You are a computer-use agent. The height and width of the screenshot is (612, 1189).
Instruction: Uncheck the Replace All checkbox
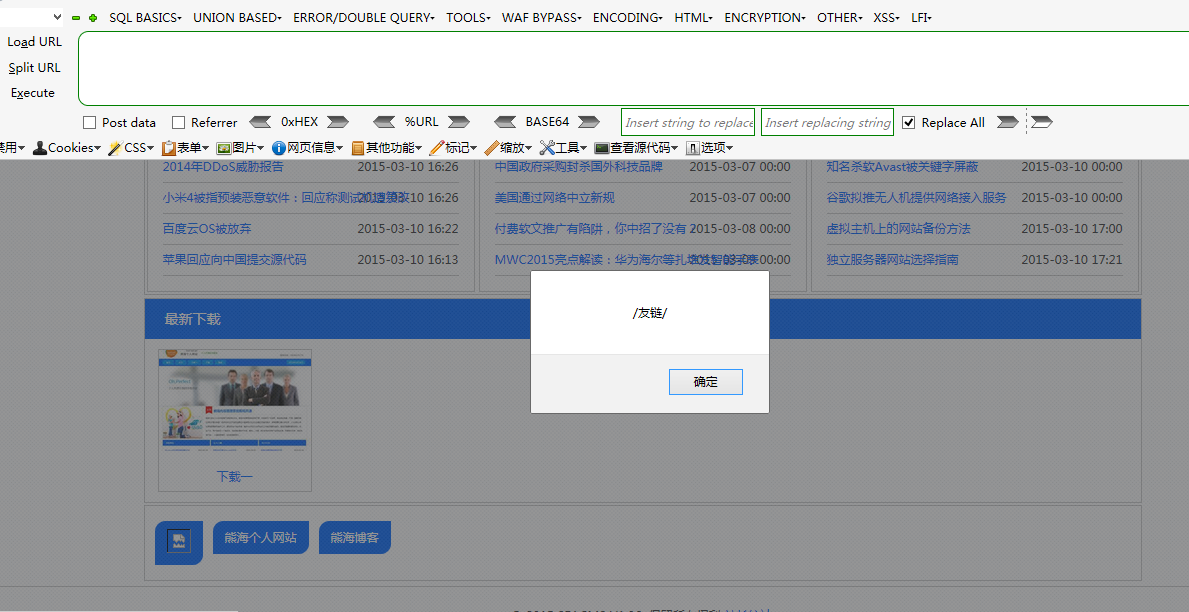[x=908, y=122]
